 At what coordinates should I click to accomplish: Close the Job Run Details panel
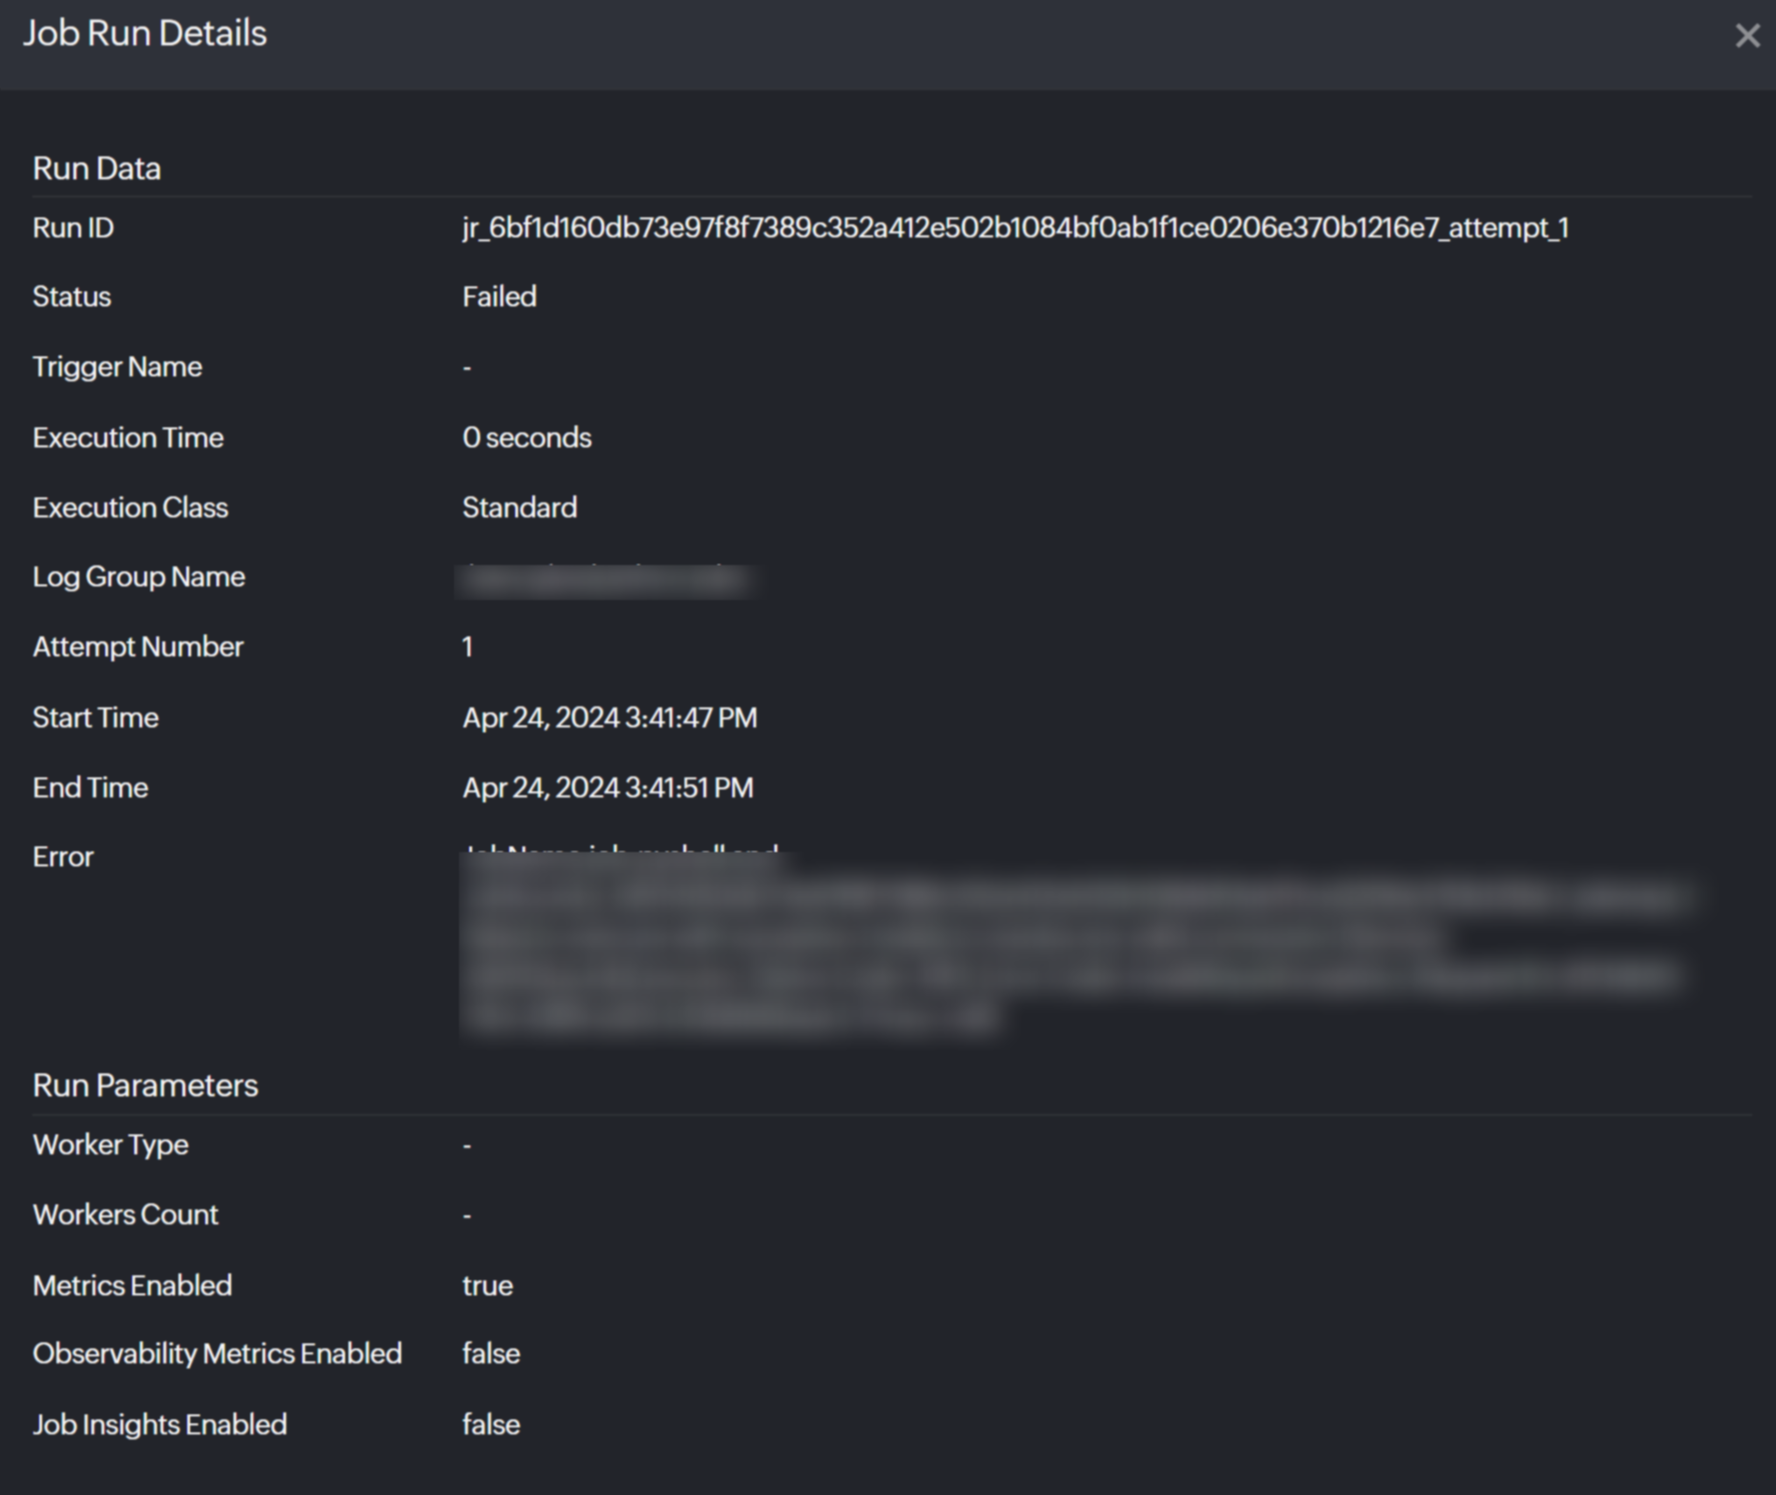click(x=1746, y=36)
